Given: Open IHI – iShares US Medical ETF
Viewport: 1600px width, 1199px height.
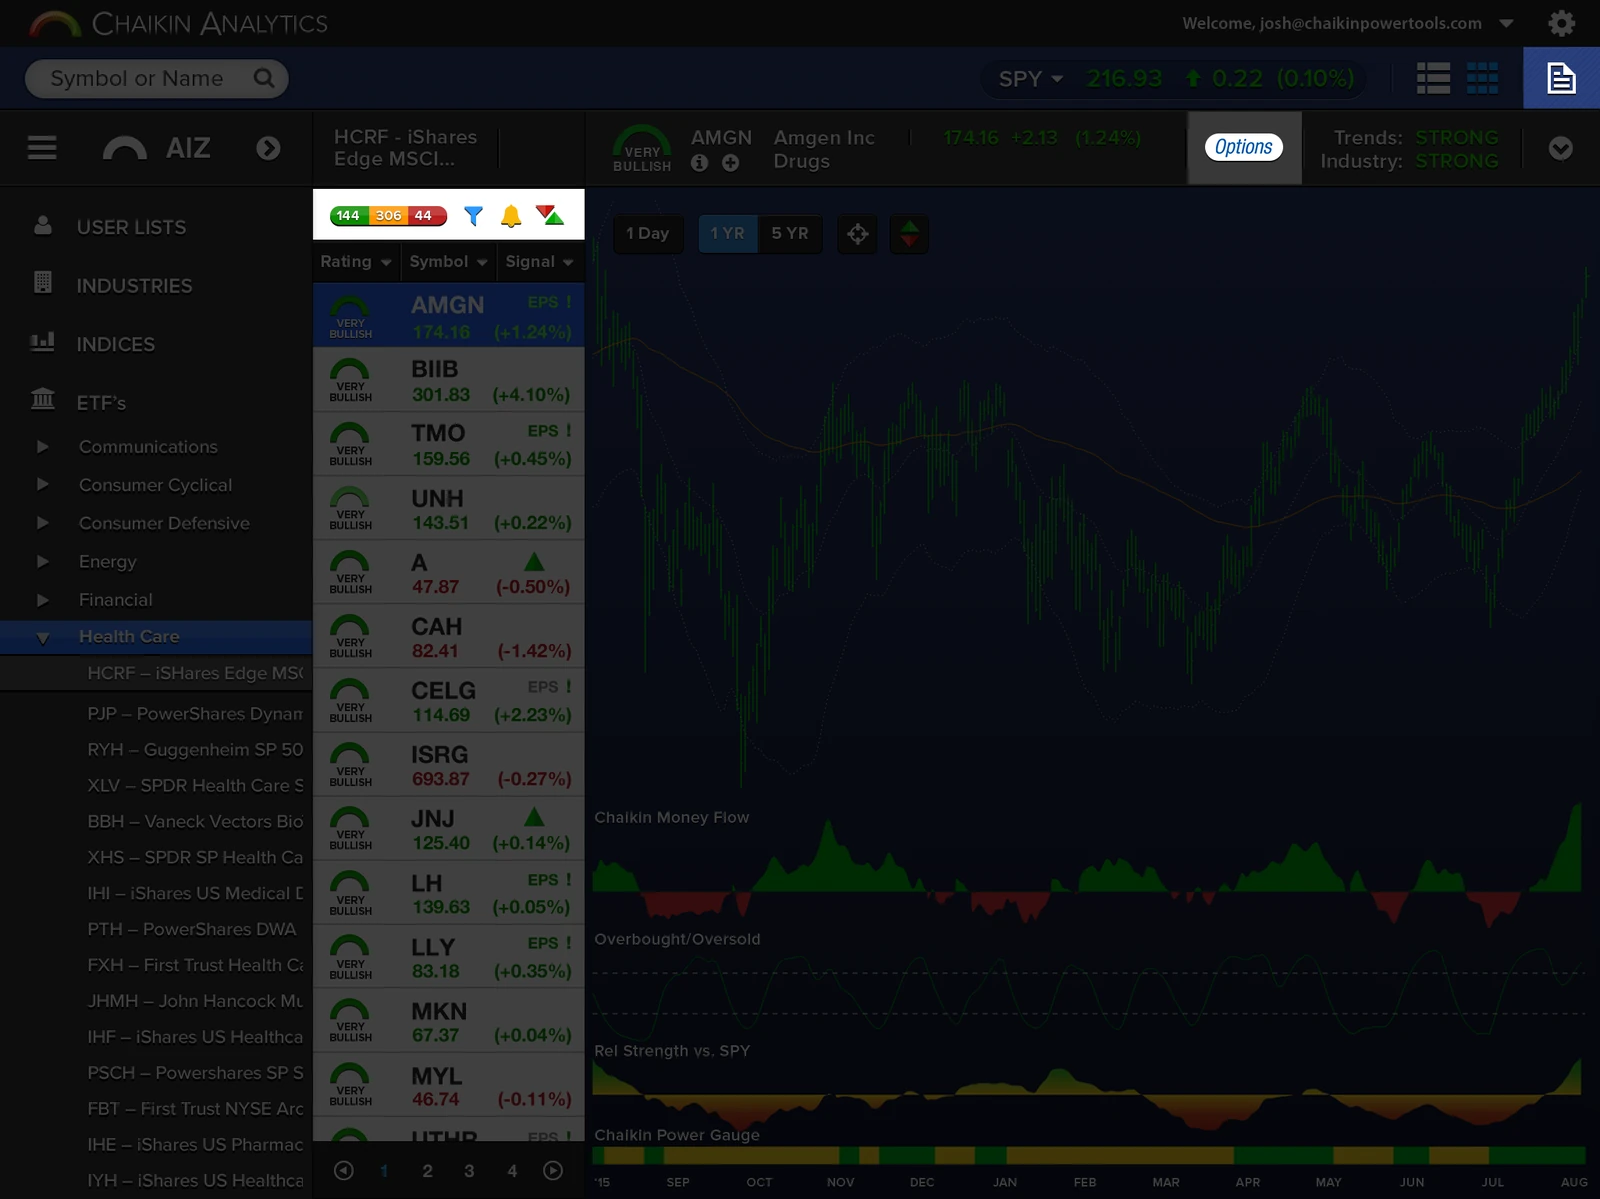Looking at the screenshot, I should [195, 893].
